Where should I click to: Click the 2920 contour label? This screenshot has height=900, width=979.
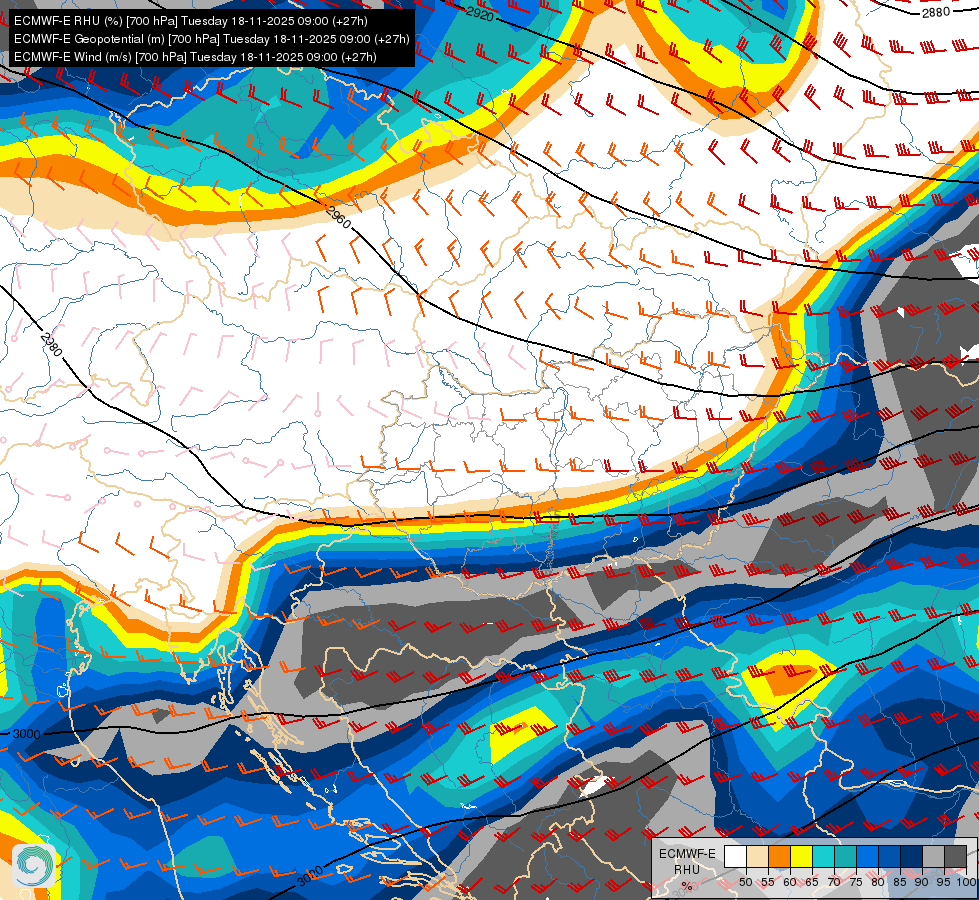[480, 12]
